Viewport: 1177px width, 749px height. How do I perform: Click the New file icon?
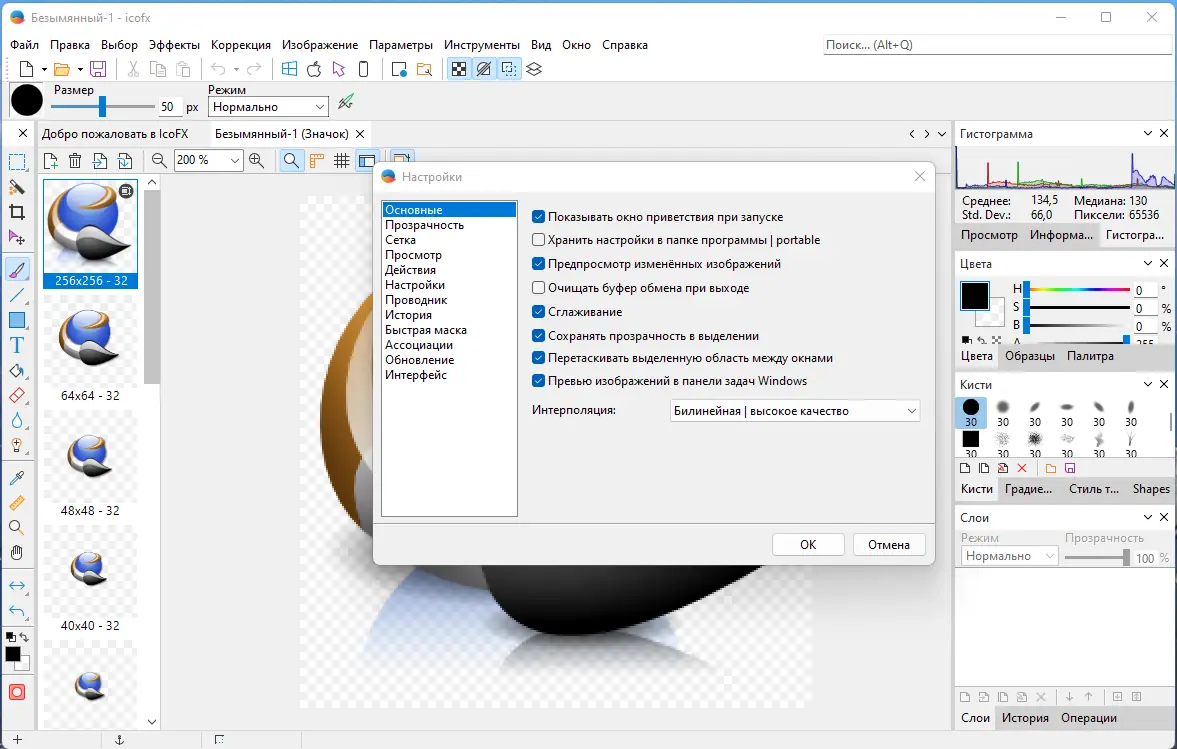[26, 69]
